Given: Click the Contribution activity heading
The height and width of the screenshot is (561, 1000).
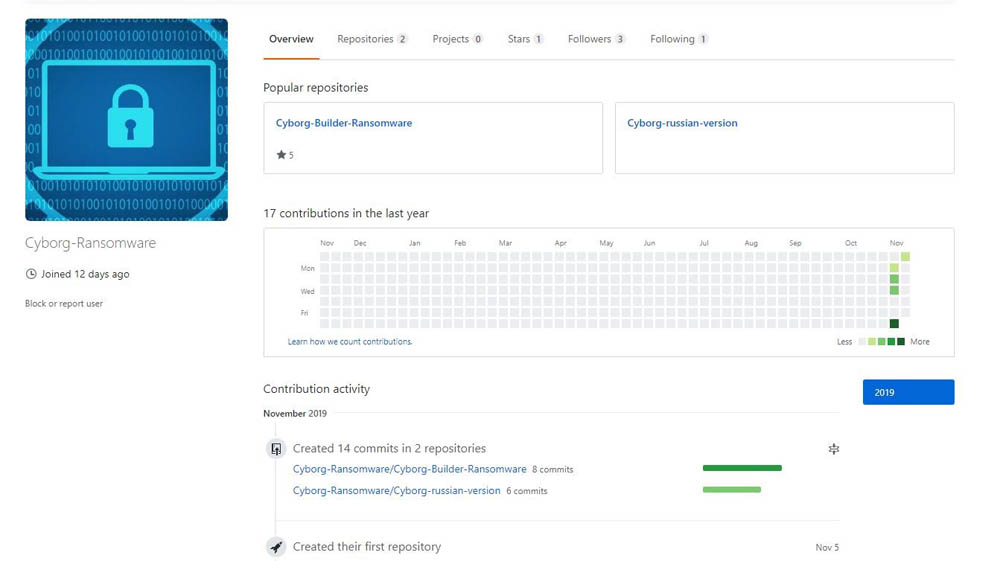Looking at the screenshot, I should point(316,389).
